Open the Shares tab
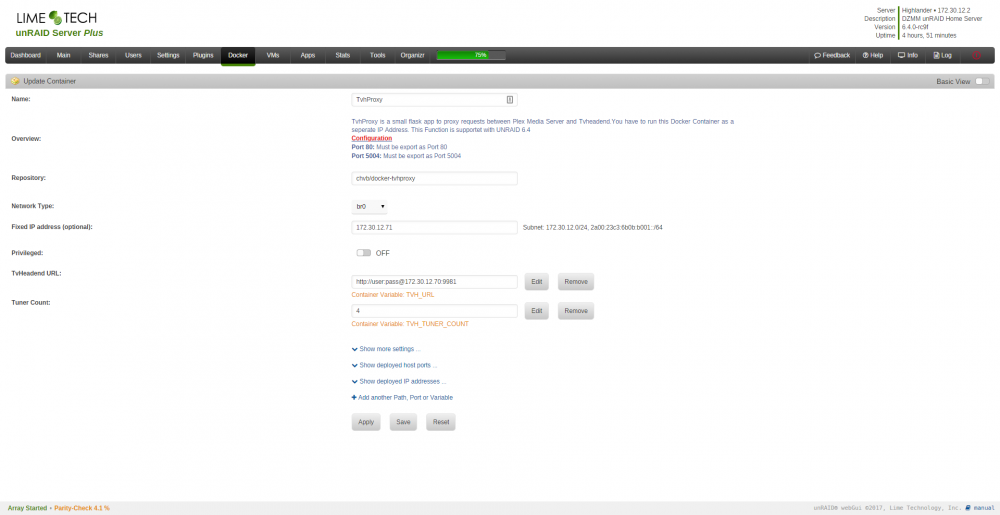Viewport: 1000px width, 515px height. click(x=98, y=55)
